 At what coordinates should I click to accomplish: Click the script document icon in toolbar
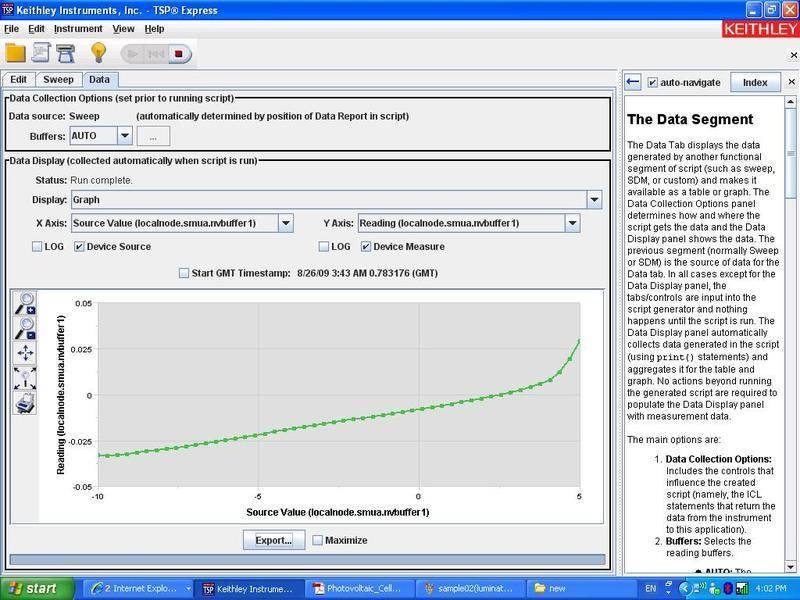[41, 52]
